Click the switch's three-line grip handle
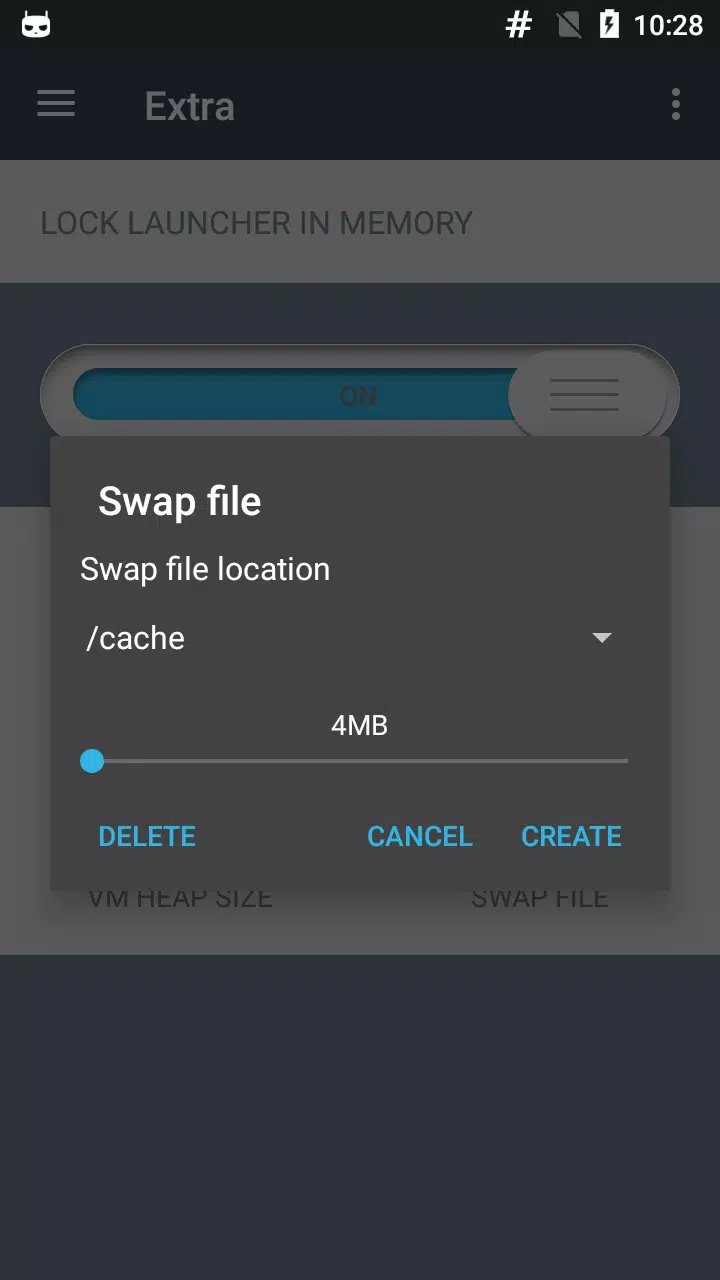 click(585, 395)
